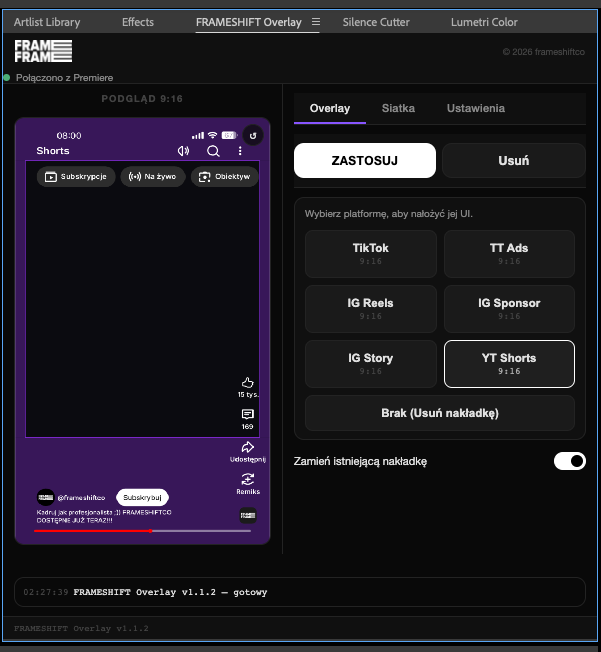Click the Subskrypcje chip in preview

pyautogui.click(x=76, y=177)
